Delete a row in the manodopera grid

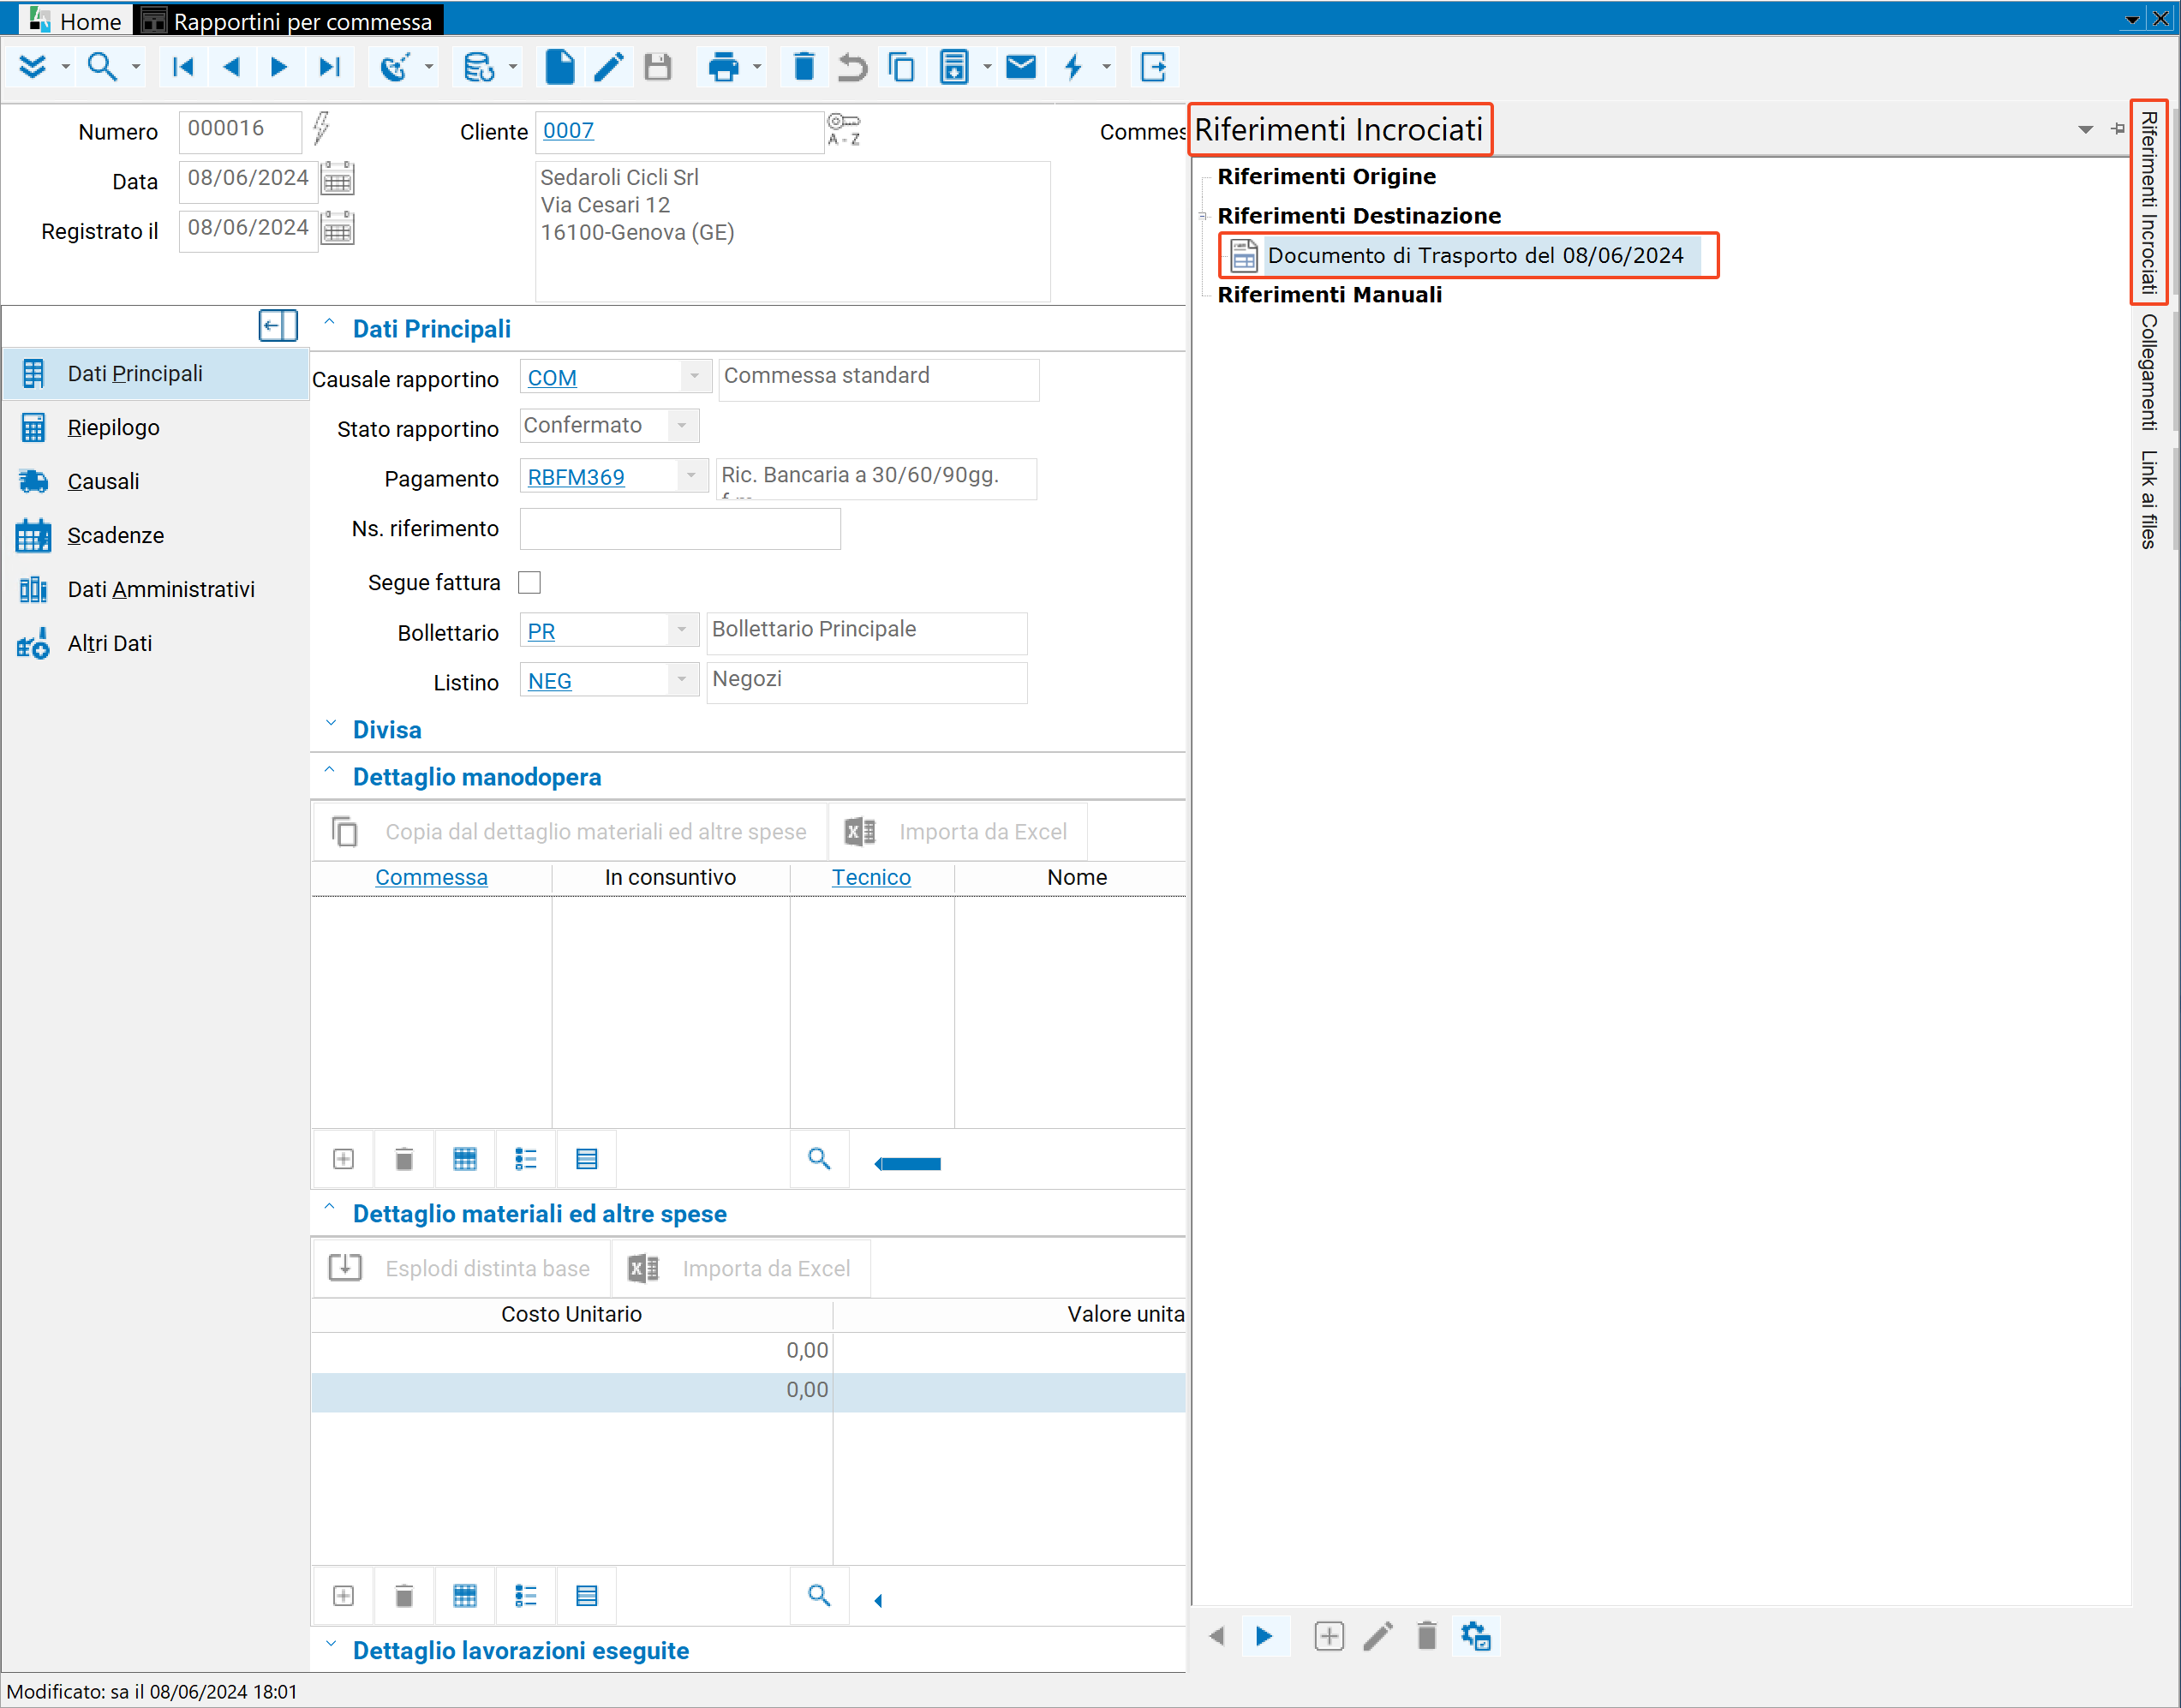click(x=404, y=1159)
